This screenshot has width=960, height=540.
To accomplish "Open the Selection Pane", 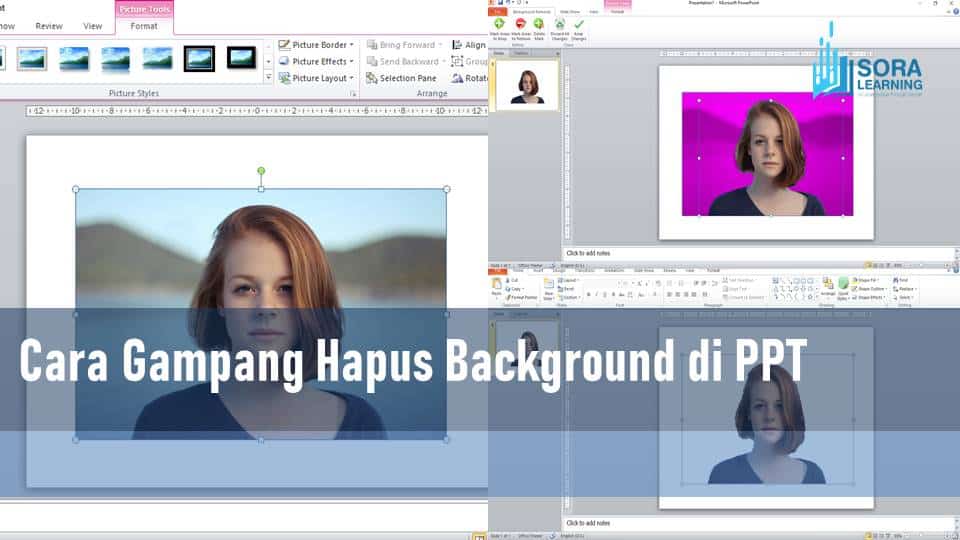I will coord(401,78).
